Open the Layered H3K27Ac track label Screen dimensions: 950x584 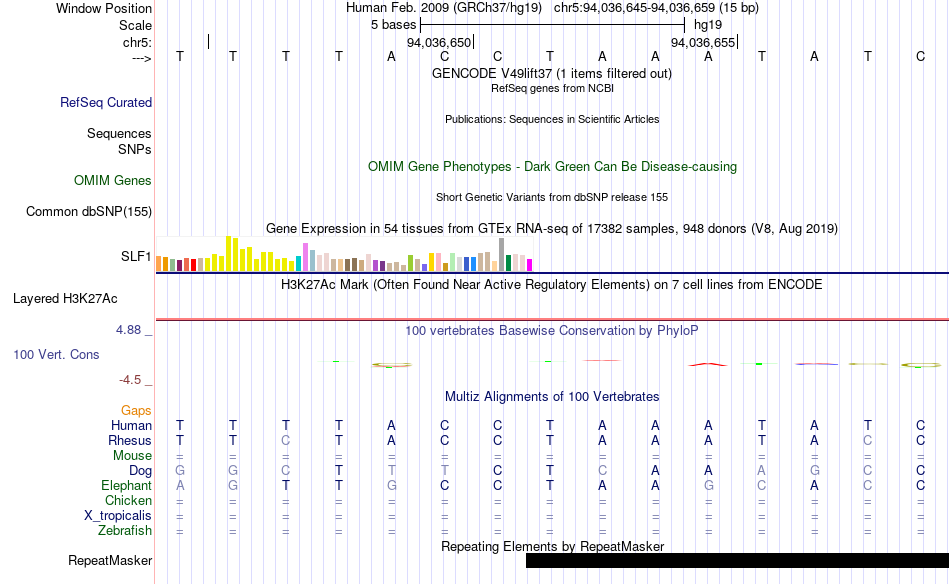click(x=65, y=299)
